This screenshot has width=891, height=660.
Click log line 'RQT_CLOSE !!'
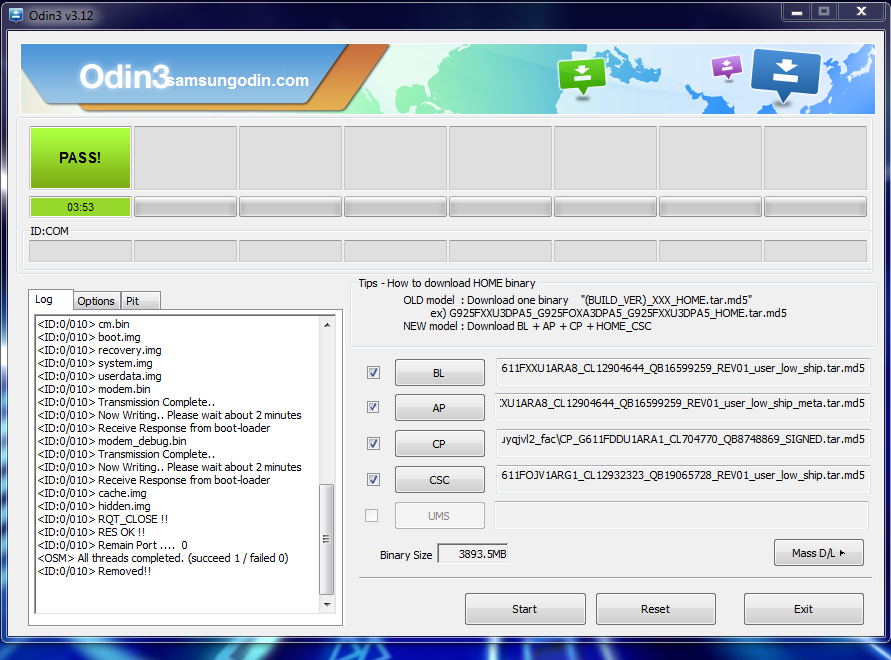(x=103, y=519)
